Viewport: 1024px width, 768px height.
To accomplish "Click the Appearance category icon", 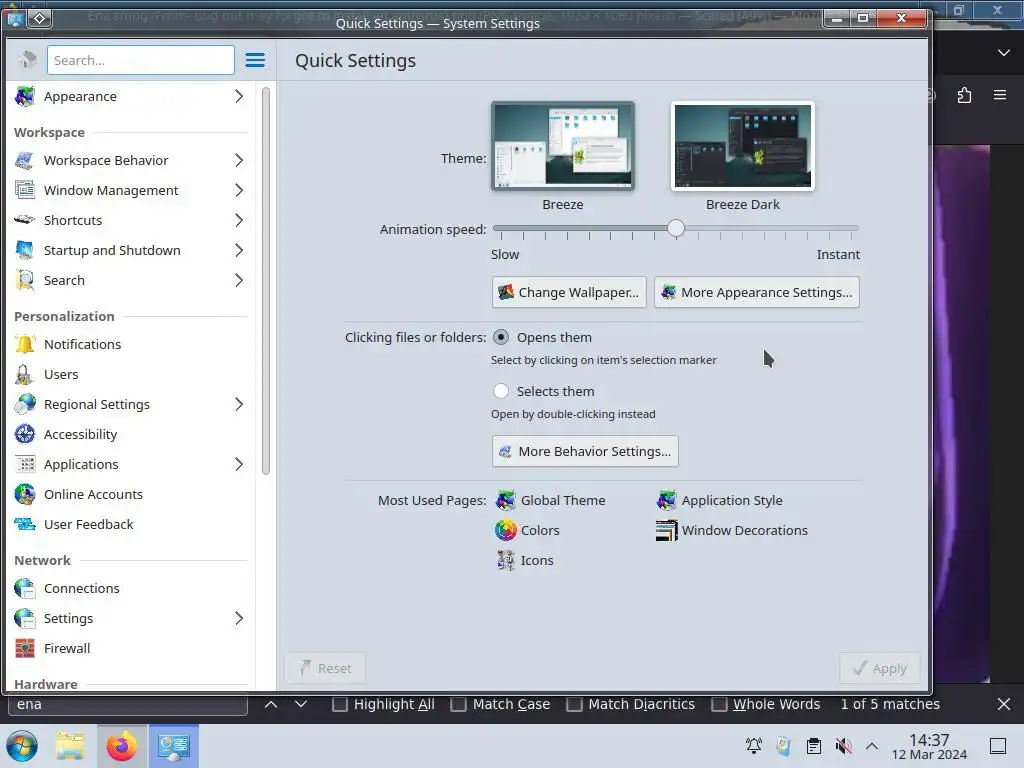I will coord(25,97).
